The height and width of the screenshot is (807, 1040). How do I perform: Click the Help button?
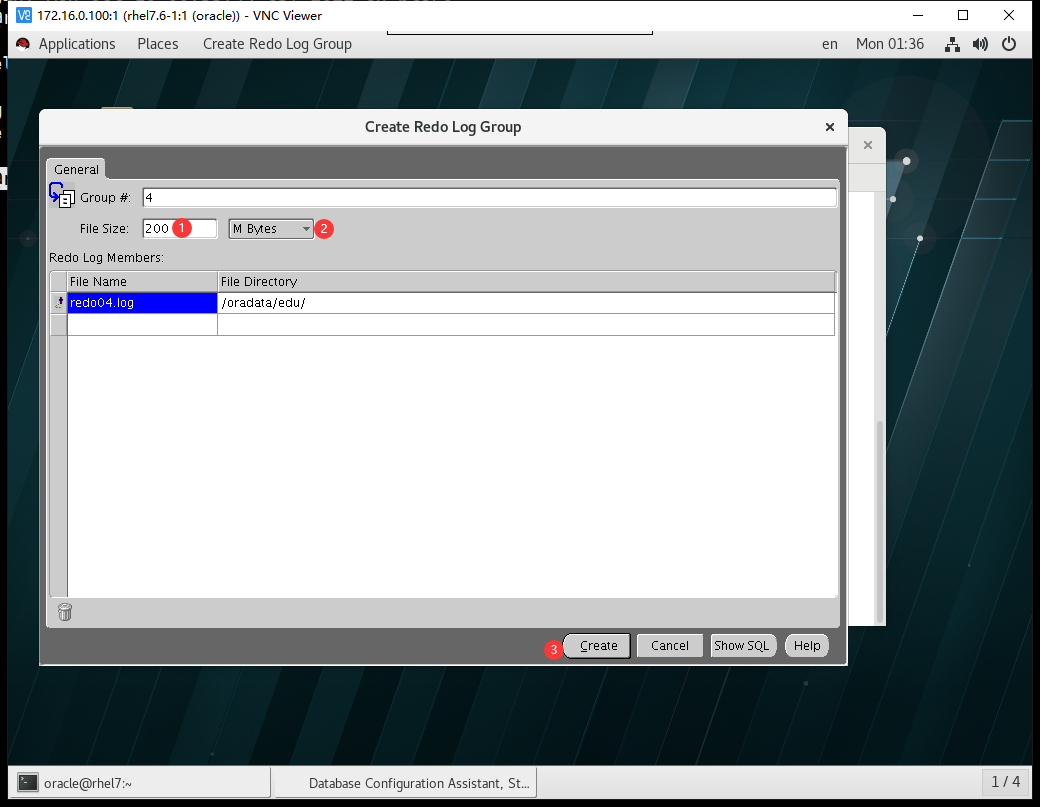(x=807, y=646)
